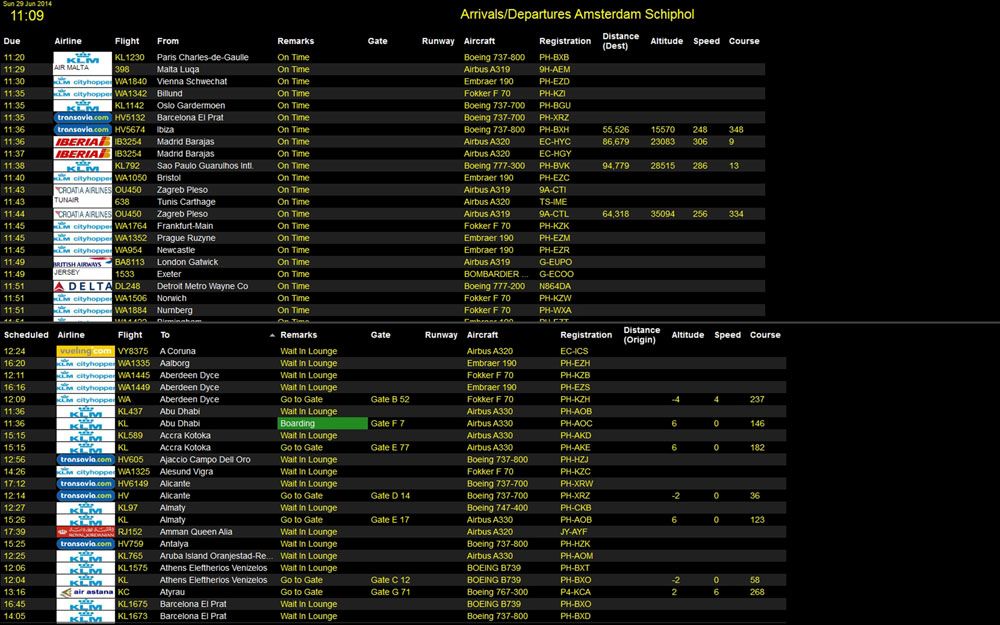This screenshot has width=1000, height=625.
Task: Select the green Boarding status cell
Action: click(x=322, y=424)
